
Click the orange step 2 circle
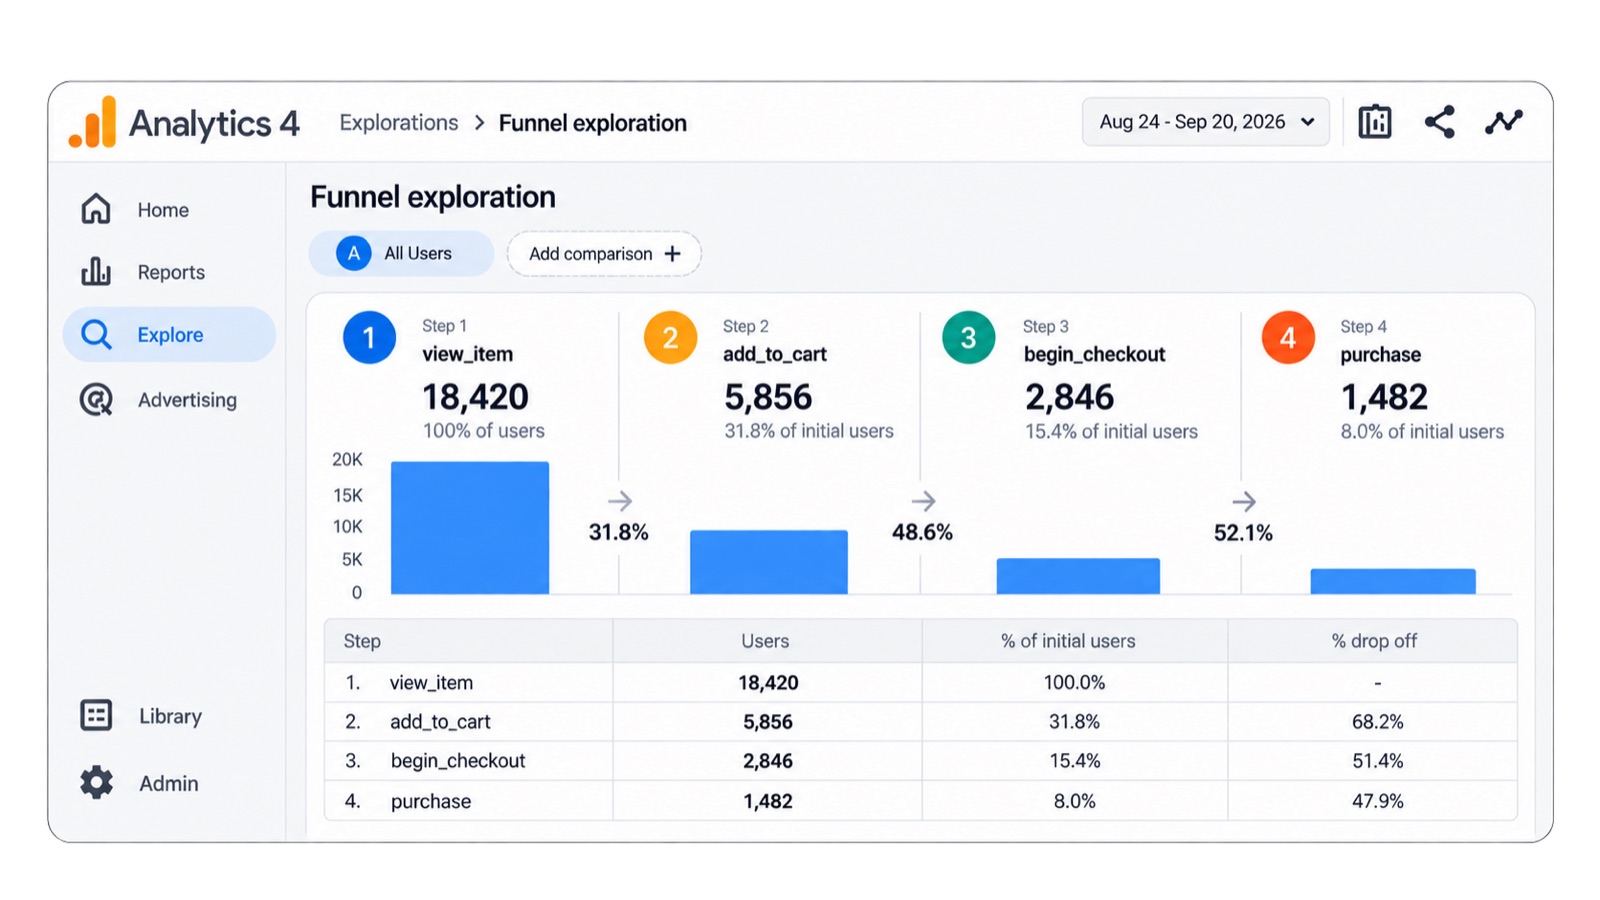[670, 338]
